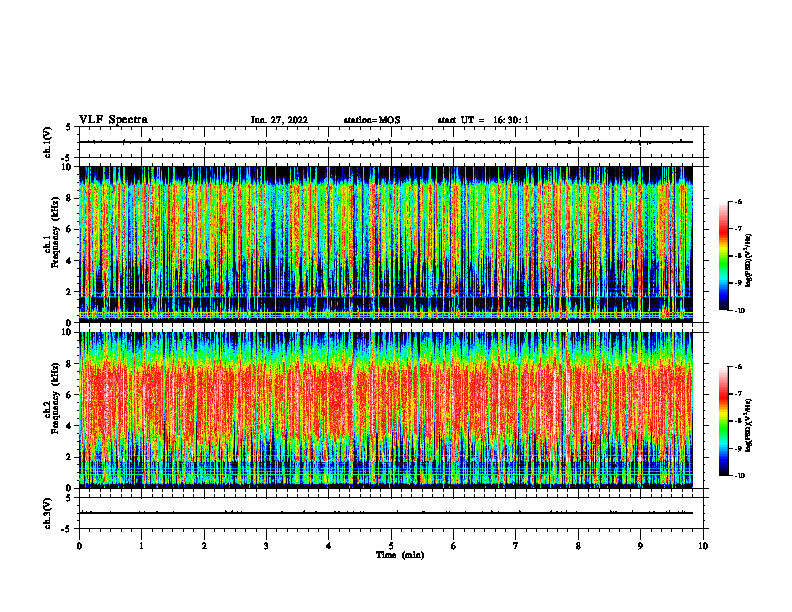This screenshot has width=792, height=612.
Task: Click the "8" kHz tick of ch.2 frequency axis
Action: click(70, 364)
